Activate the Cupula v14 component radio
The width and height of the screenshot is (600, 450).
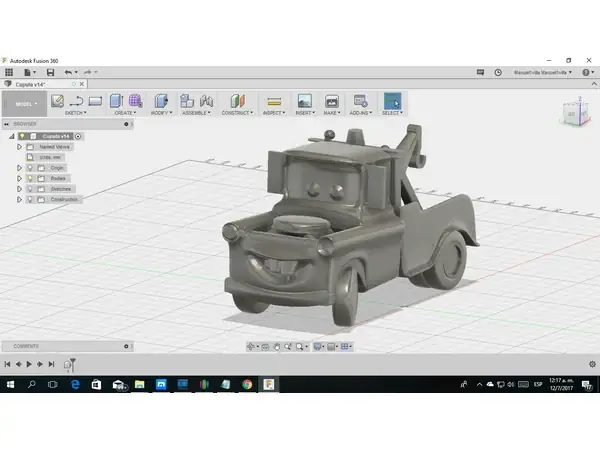(x=78, y=136)
